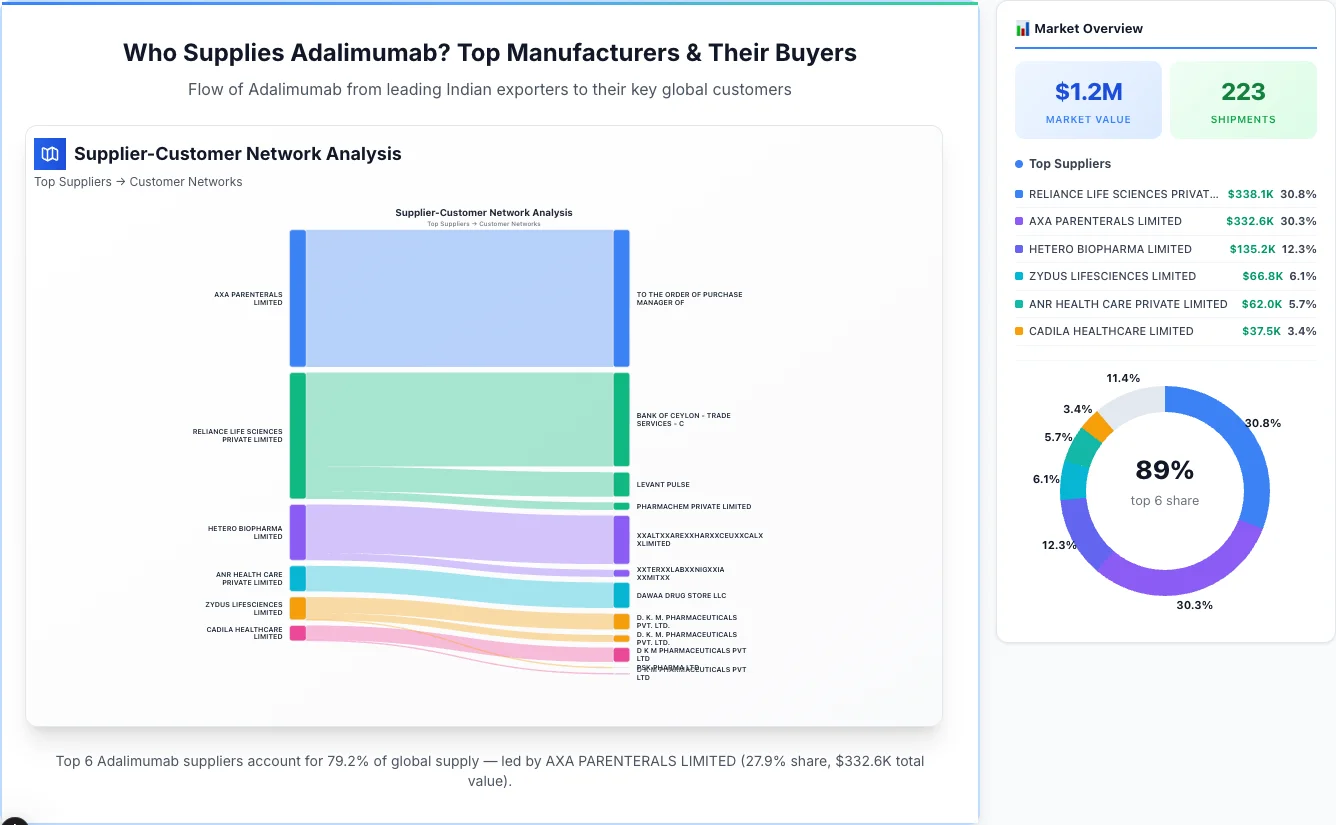Viewport: 1336px width, 825px height.
Task: Click the purple square marker next to AXA PARENTERALS LIMITED
Action: coord(1019,221)
